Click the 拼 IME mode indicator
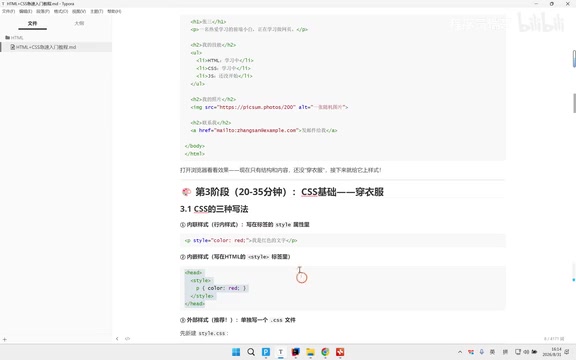The height and width of the screenshot is (360, 576). click(505, 352)
